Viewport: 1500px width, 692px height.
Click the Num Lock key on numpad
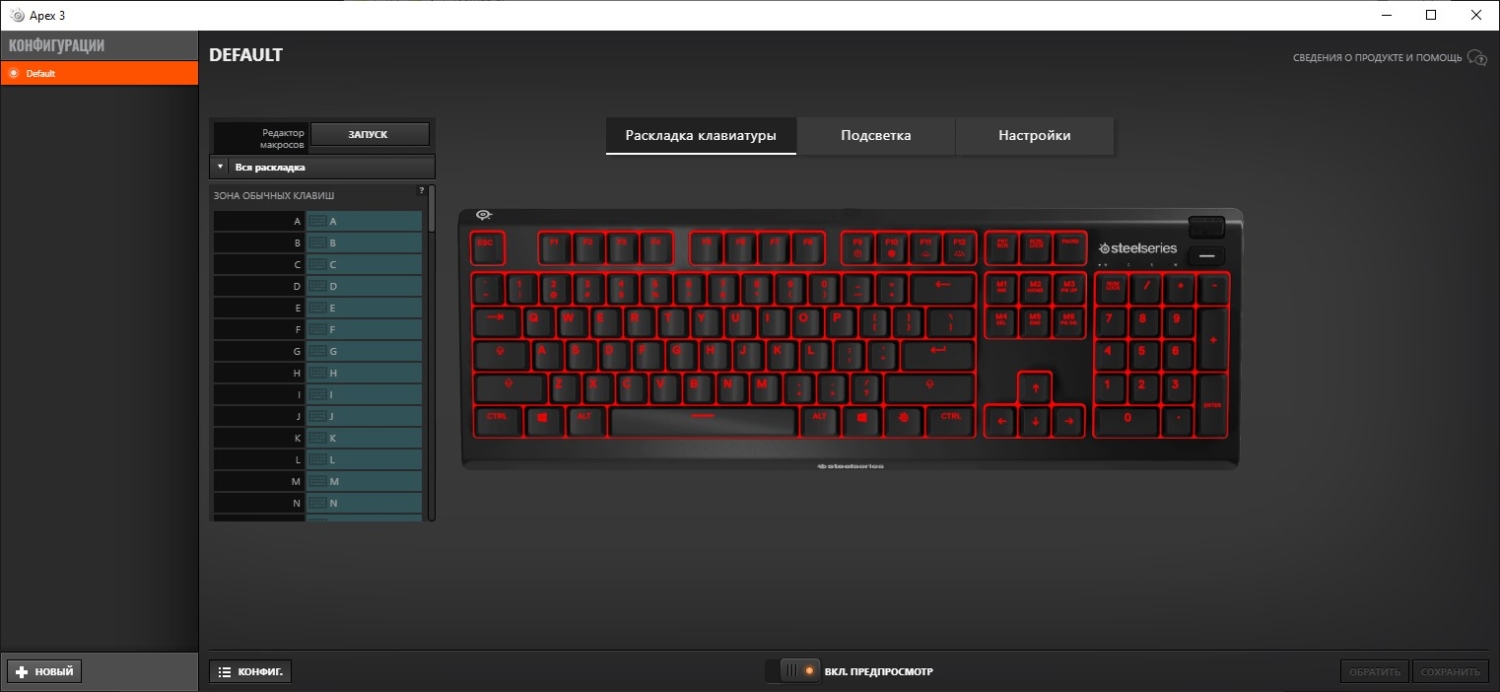pos(1112,288)
